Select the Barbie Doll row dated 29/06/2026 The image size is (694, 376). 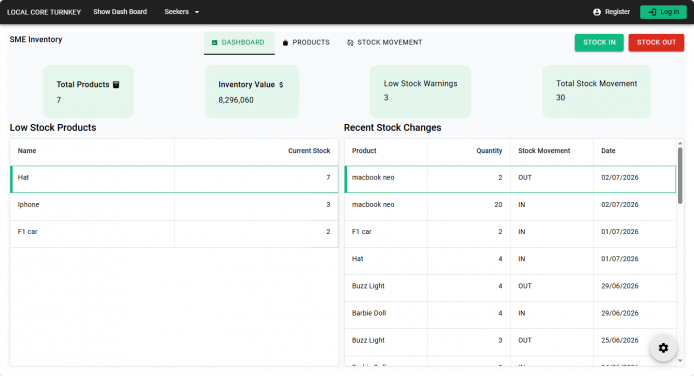[x=510, y=315]
